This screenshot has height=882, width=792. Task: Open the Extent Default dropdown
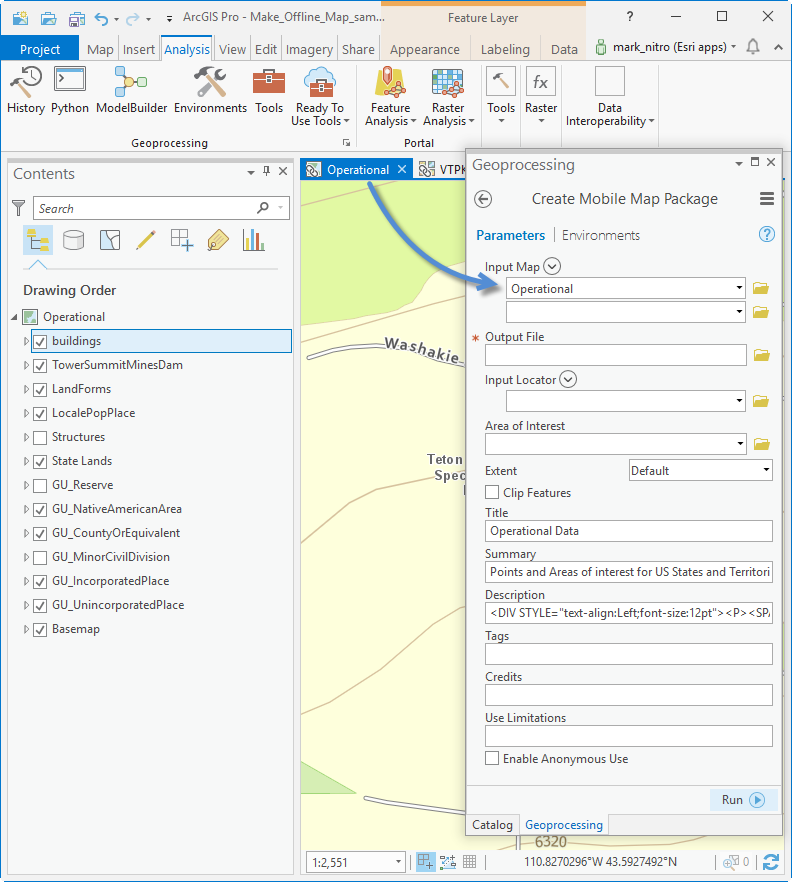[766, 470]
